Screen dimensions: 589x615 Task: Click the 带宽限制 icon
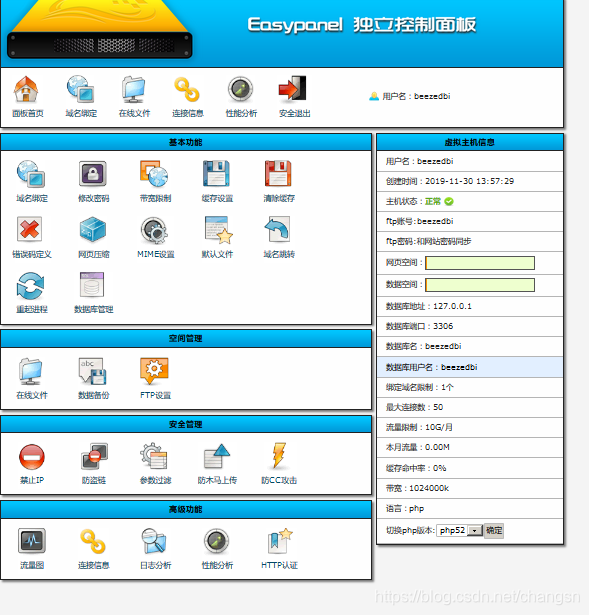click(x=155, y=174)
